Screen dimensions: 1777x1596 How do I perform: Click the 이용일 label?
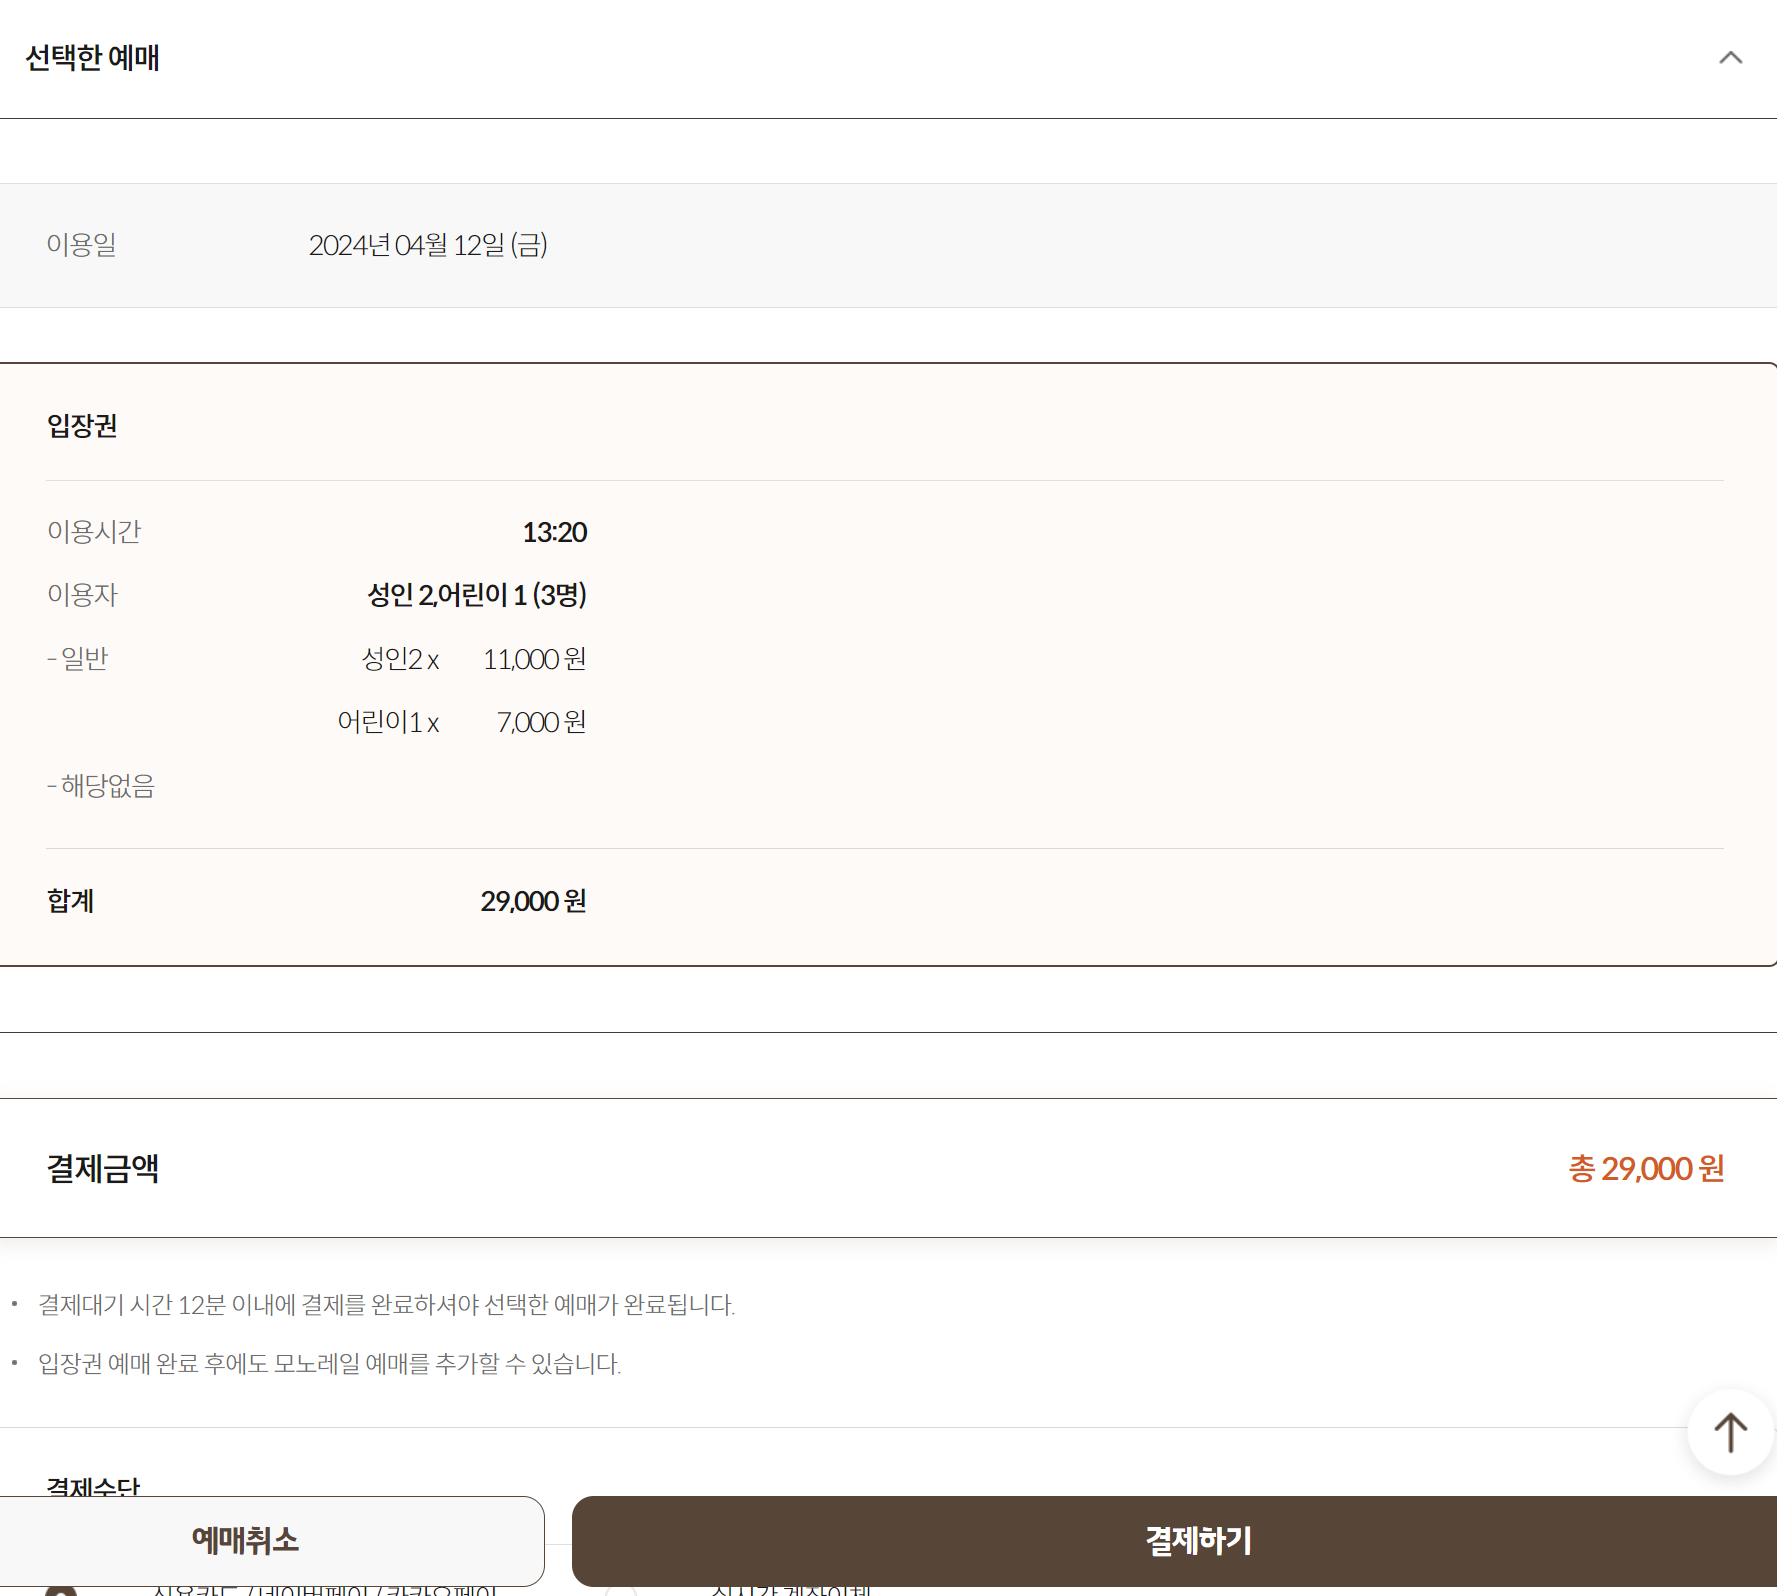[82, 245]
